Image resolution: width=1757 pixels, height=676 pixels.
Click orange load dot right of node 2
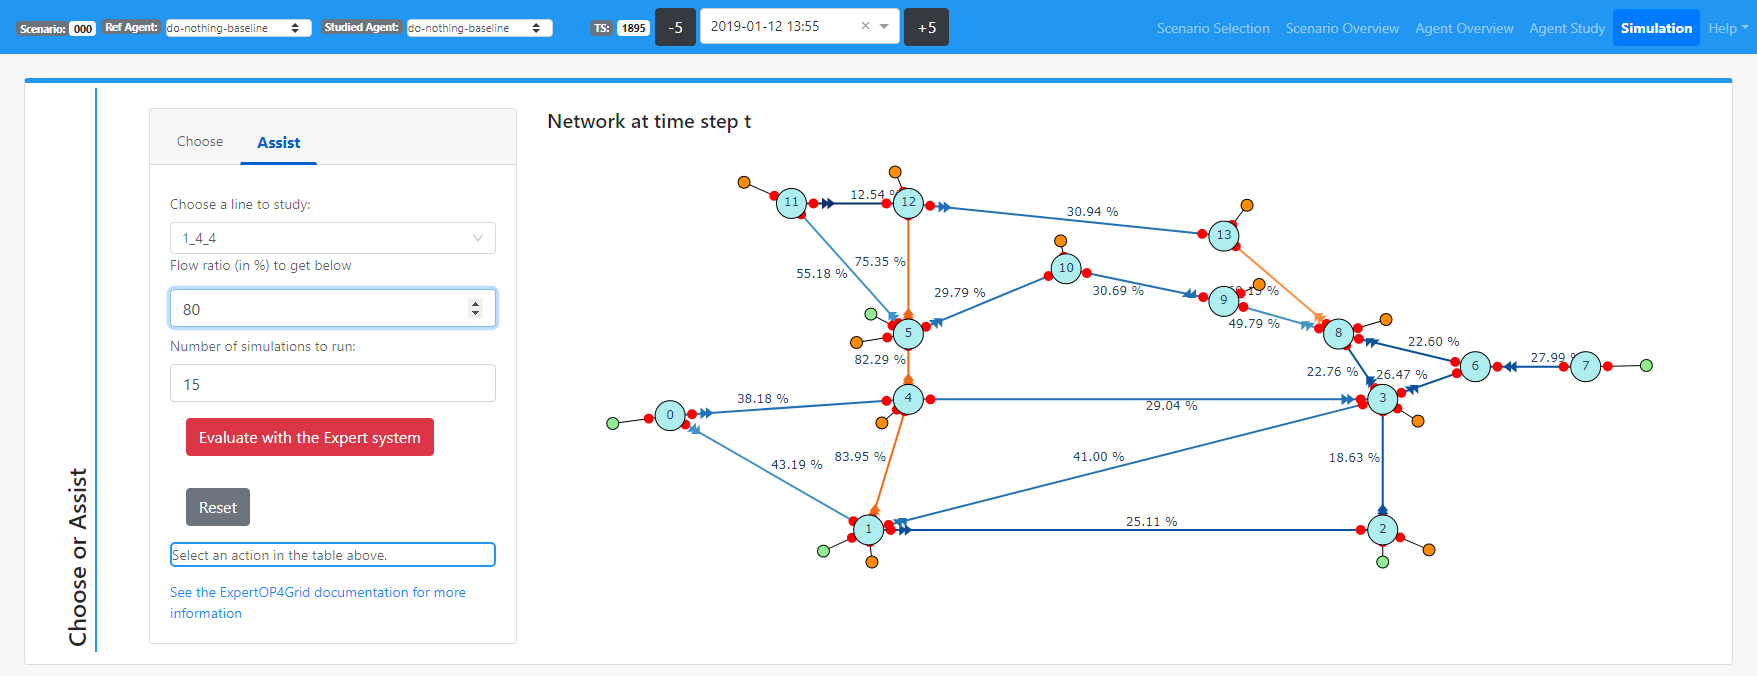(x=1429, y=550)
